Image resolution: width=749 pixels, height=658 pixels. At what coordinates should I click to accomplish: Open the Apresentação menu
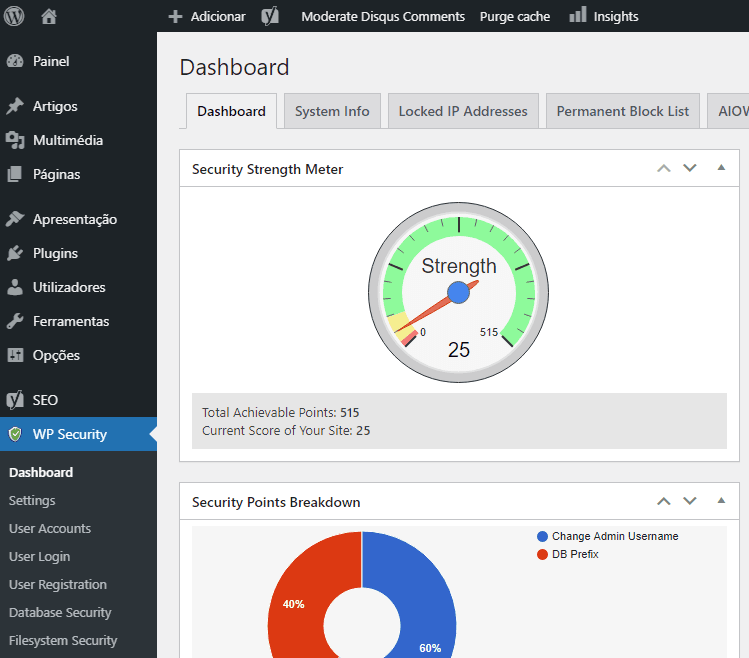[x=75, y=219]
